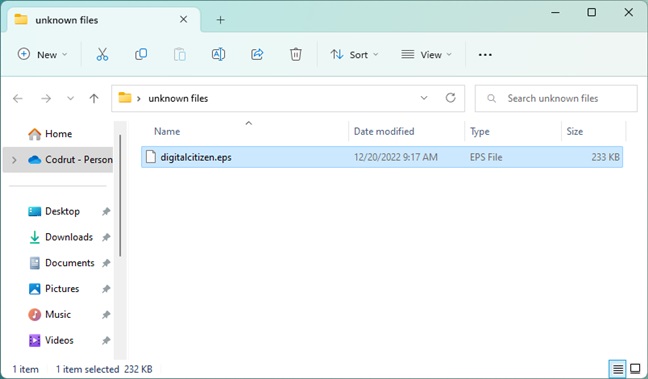Screen dimensions: 648x379
Task: Go up one folder level
Action: [x=94, y=98]
